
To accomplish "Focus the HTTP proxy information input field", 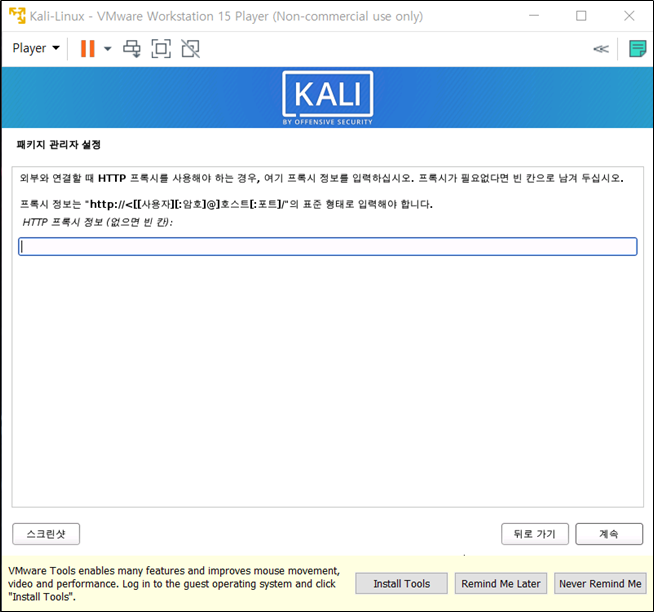I will pyautogui.click(x=327, y=246).
